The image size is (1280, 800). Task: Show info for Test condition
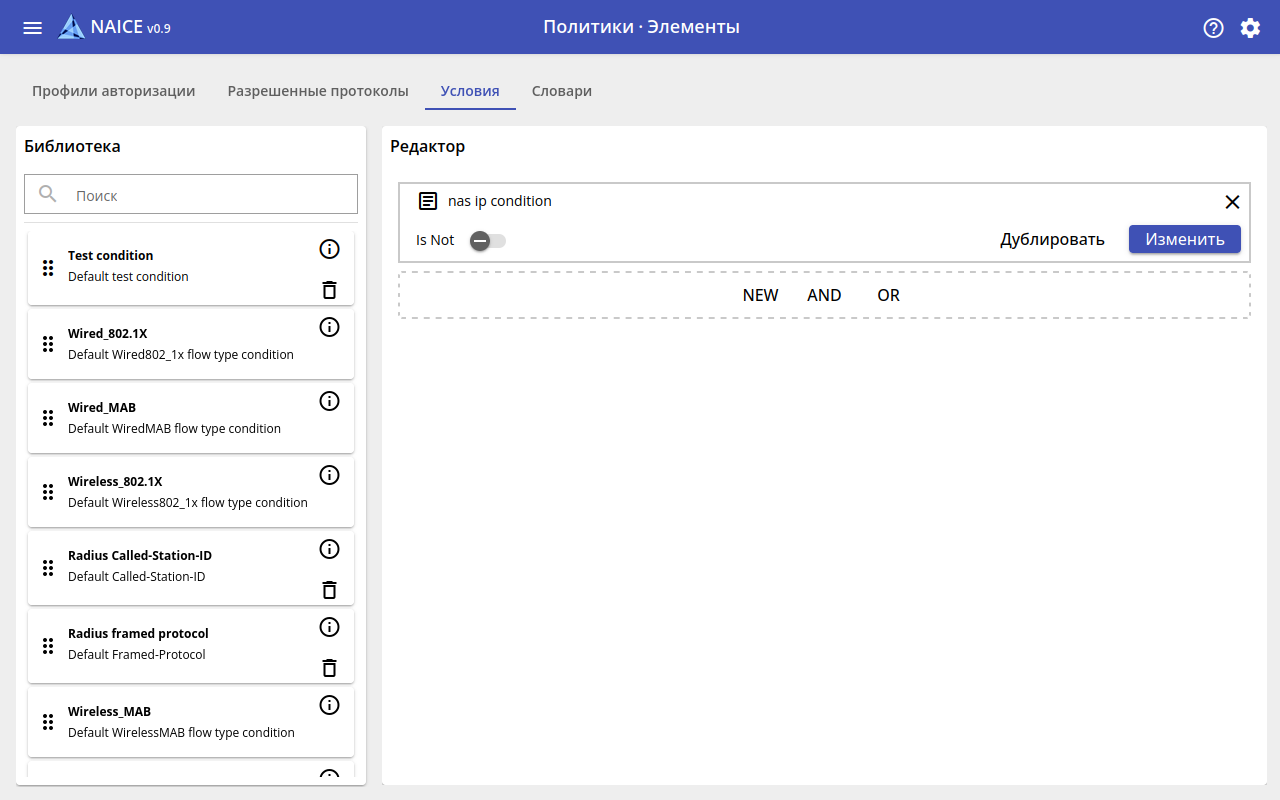click(329, 249)
